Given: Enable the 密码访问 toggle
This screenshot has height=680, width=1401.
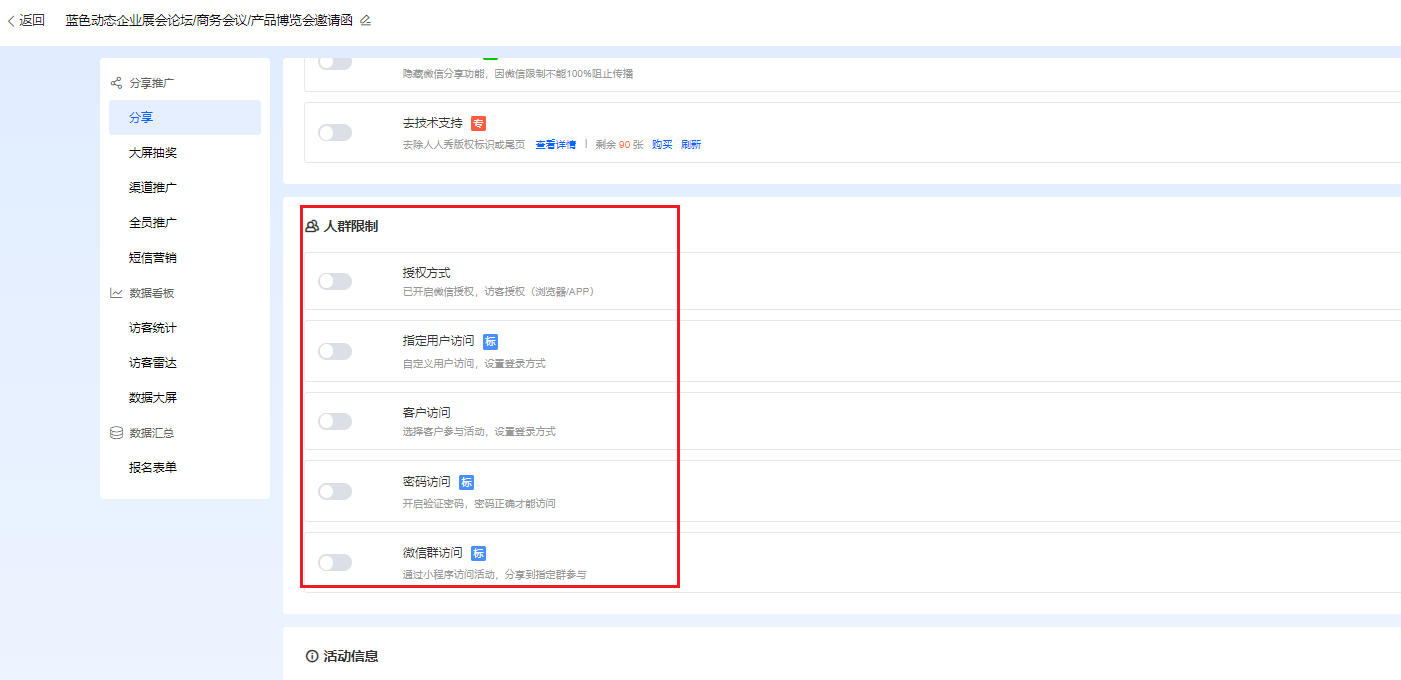Looking at the screenshot, I should click(x=335, y=491).
